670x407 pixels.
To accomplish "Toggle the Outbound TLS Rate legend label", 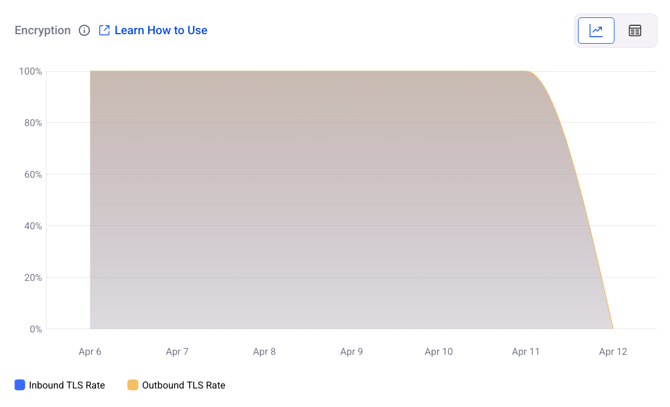I will coord(183,385).
